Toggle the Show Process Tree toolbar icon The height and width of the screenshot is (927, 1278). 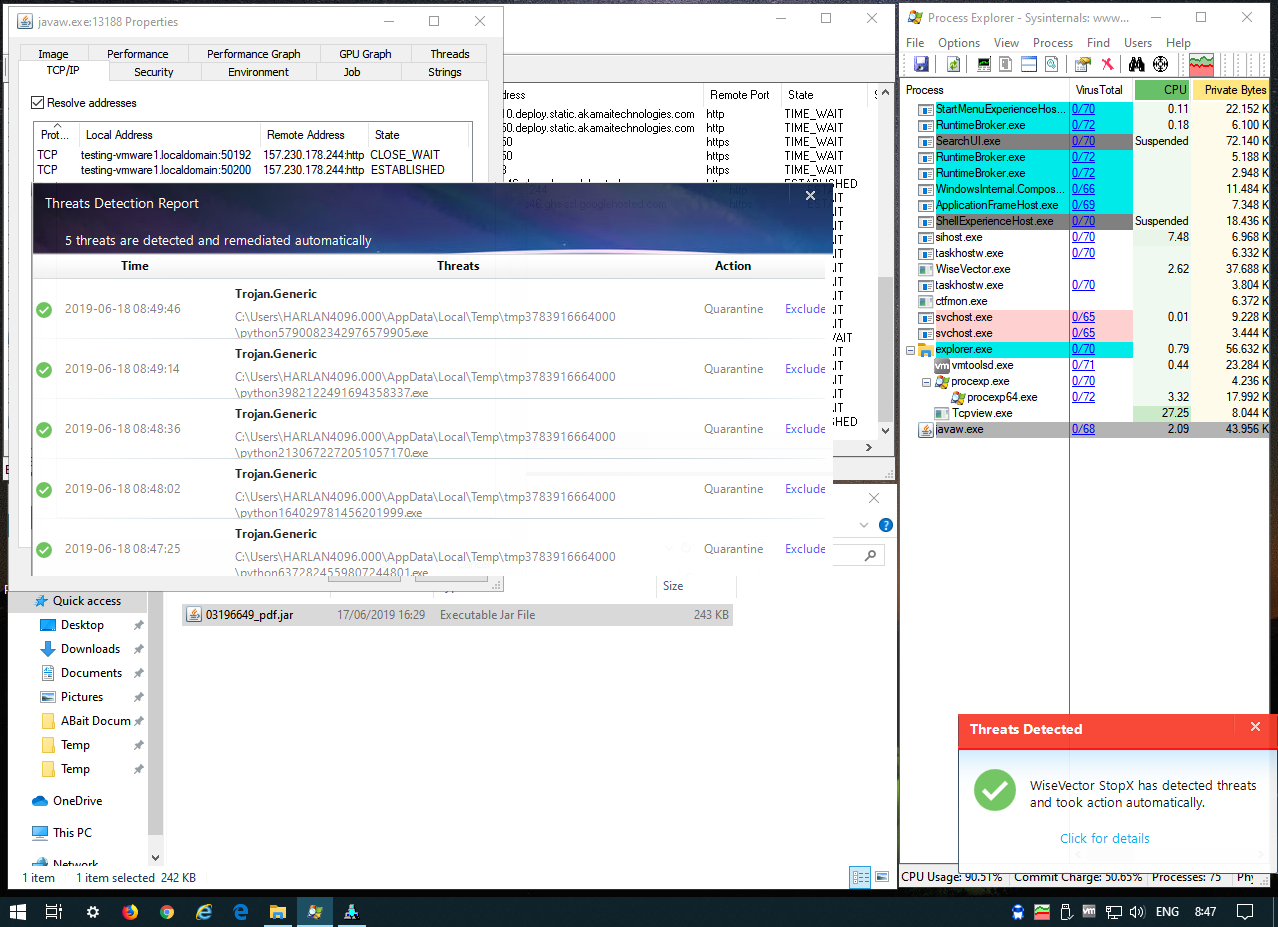(1005, 64)
